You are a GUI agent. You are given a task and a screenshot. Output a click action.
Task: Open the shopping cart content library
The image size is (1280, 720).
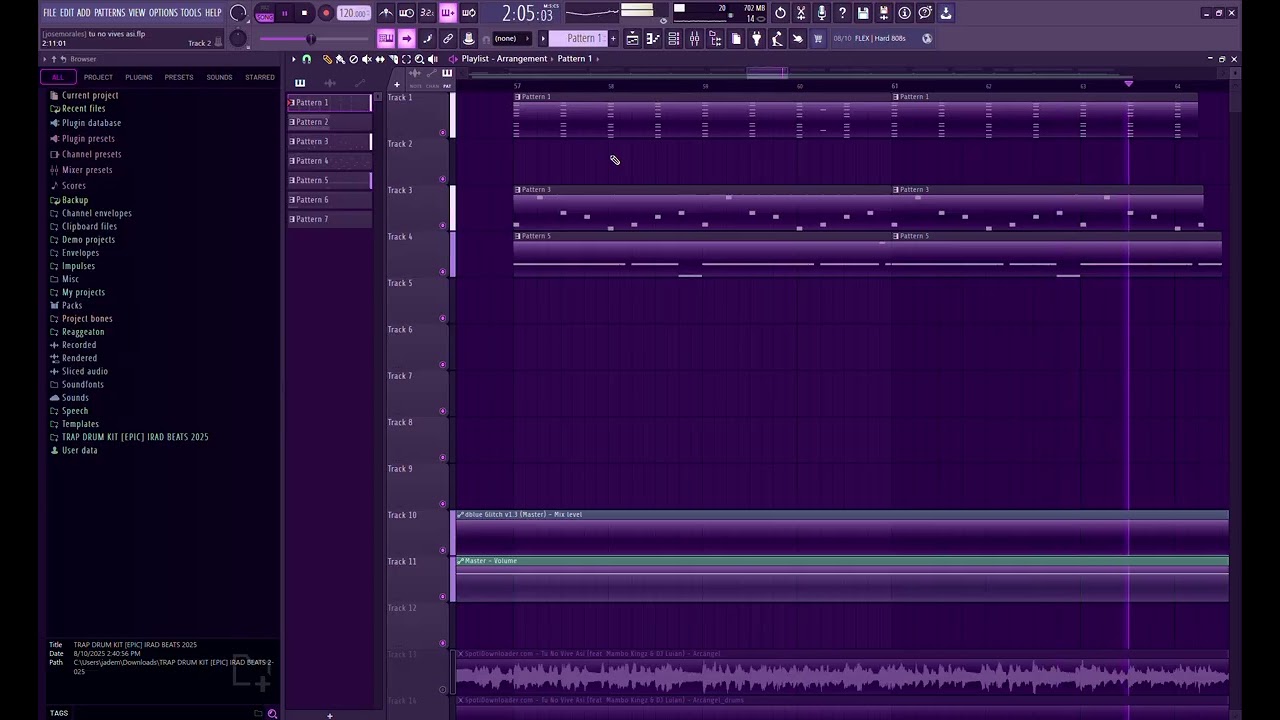coord(818,39)
